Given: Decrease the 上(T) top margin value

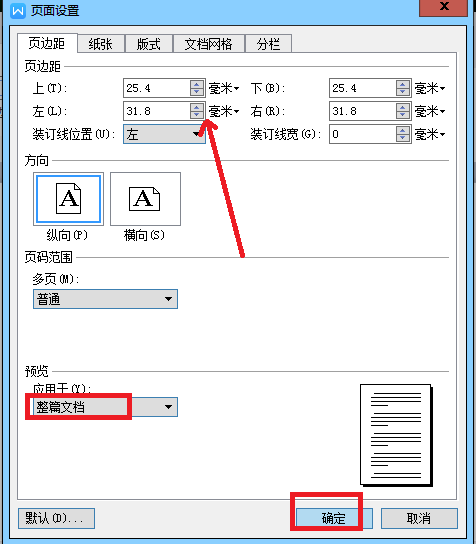Looking at the screenshot, I should 197,92.
